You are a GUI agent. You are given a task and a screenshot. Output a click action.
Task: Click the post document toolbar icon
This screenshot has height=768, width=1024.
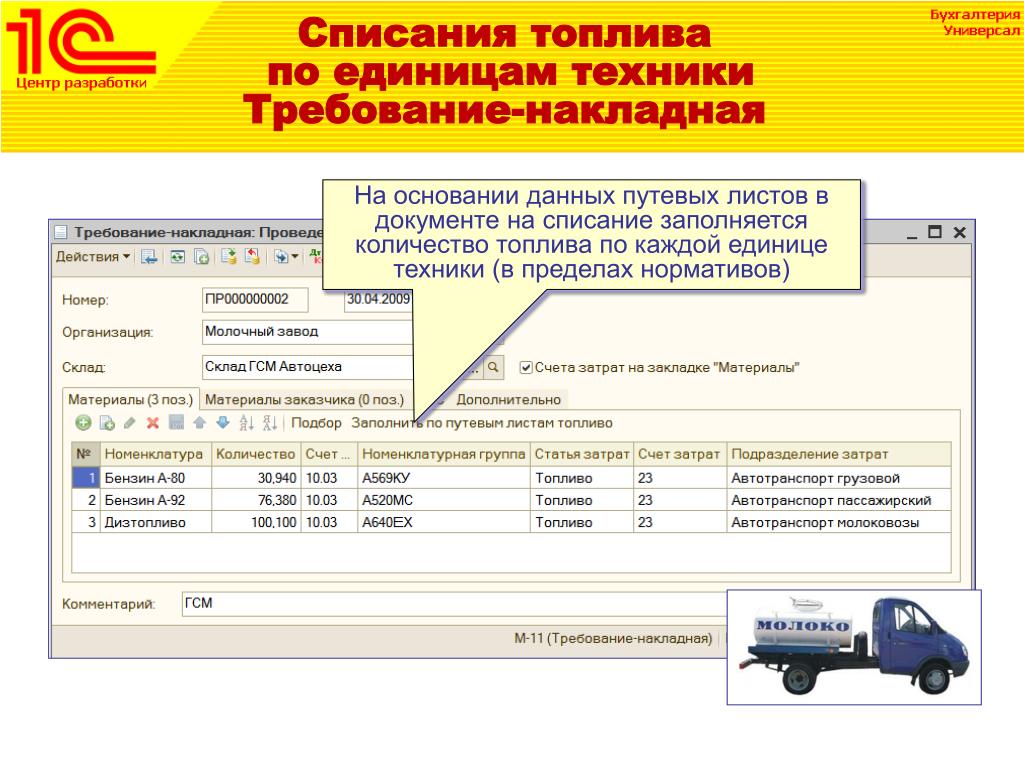pyautogui.click(x=229, y=257)
